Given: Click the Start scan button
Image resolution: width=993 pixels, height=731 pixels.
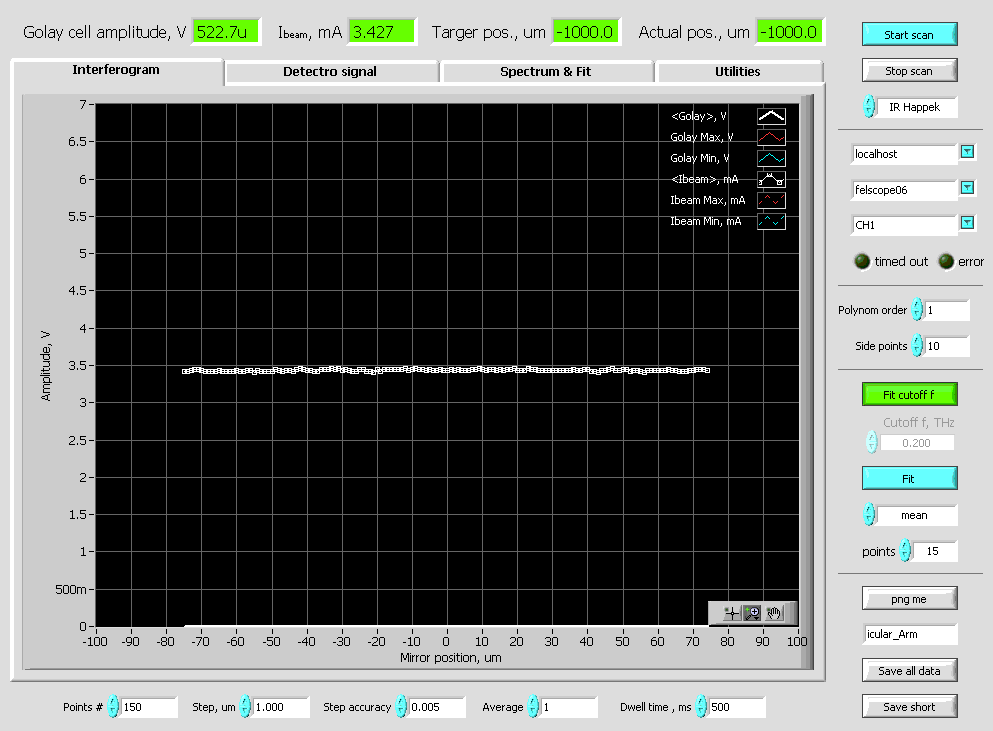Looking at the screenshot, I should (909, 34).
